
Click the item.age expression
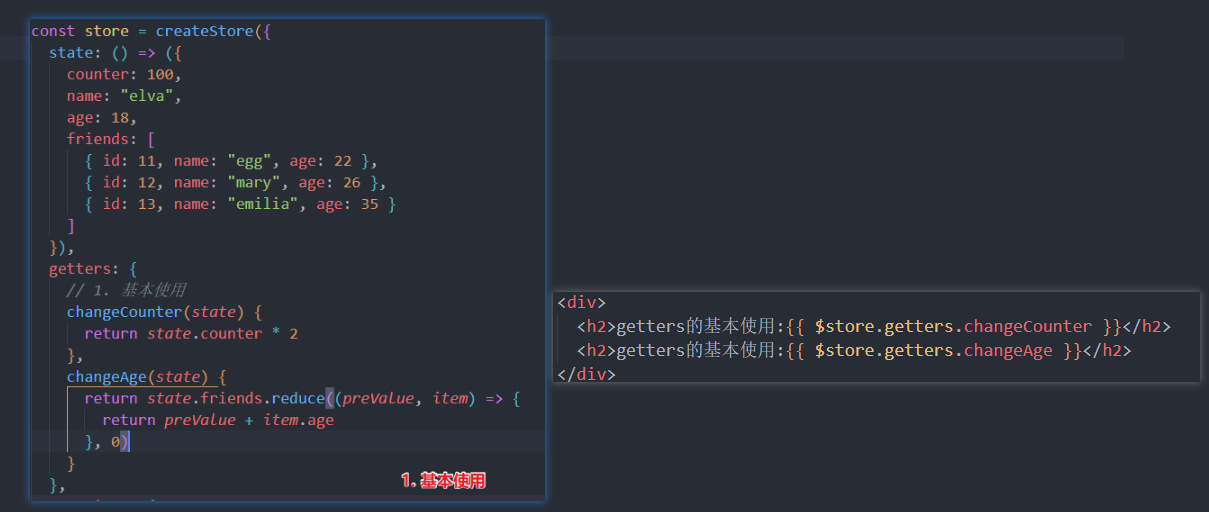[x=298, y=420]
